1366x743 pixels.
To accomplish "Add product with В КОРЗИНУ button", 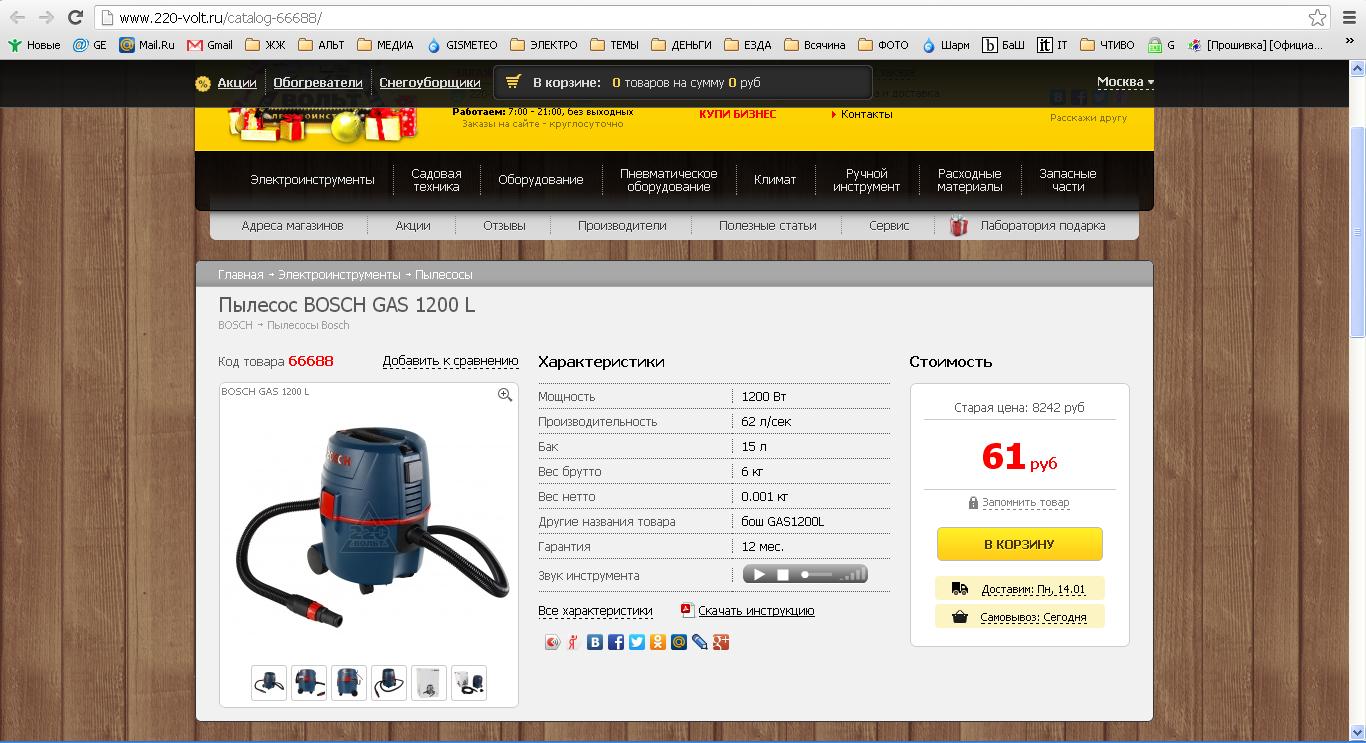I will (1019, 544).
